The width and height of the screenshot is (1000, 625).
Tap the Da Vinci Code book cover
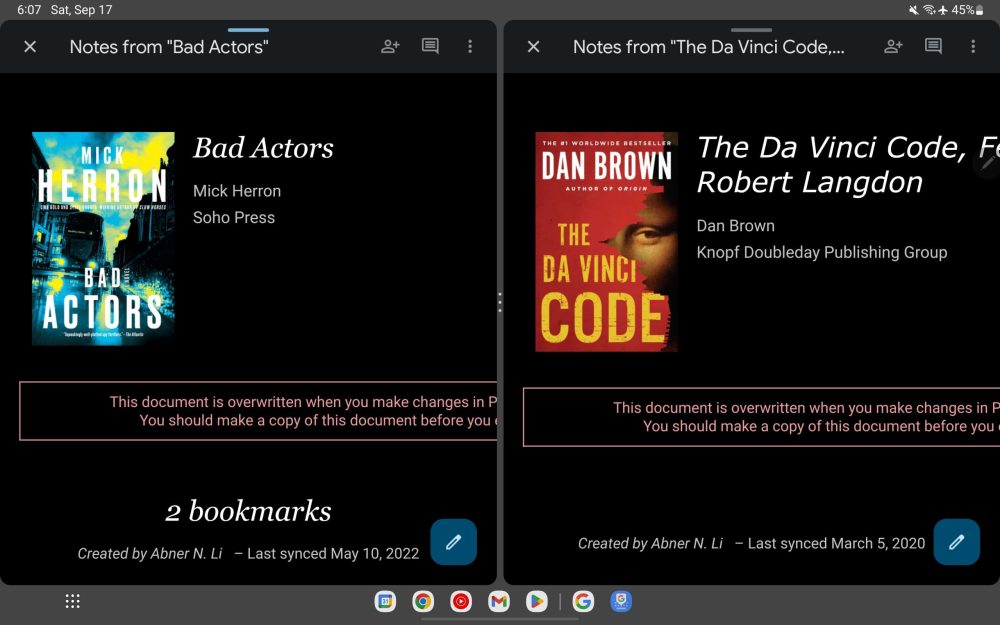click(606, 242)
